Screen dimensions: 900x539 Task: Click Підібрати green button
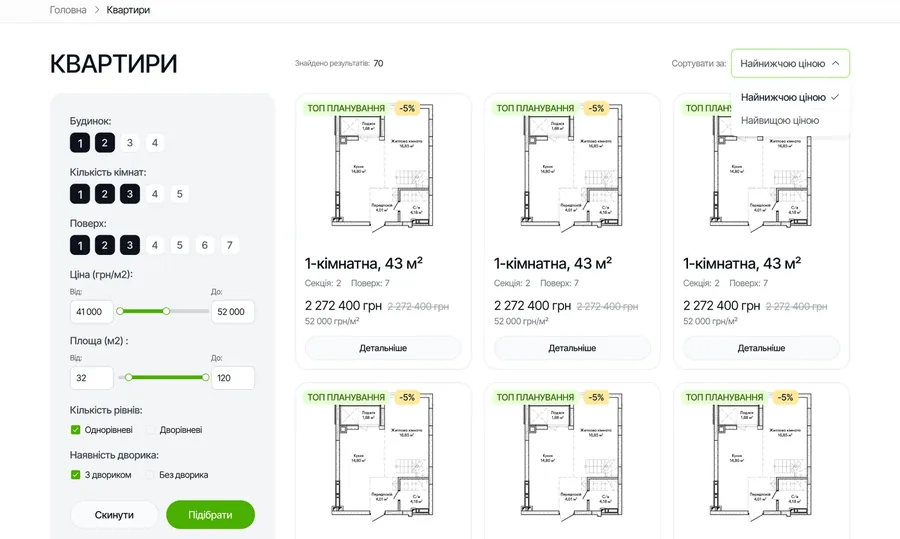click(x=210, y=515)
